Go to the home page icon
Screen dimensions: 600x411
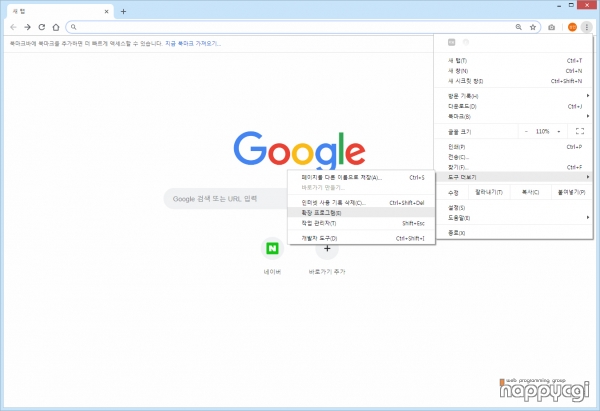click(x=56, y=27)
